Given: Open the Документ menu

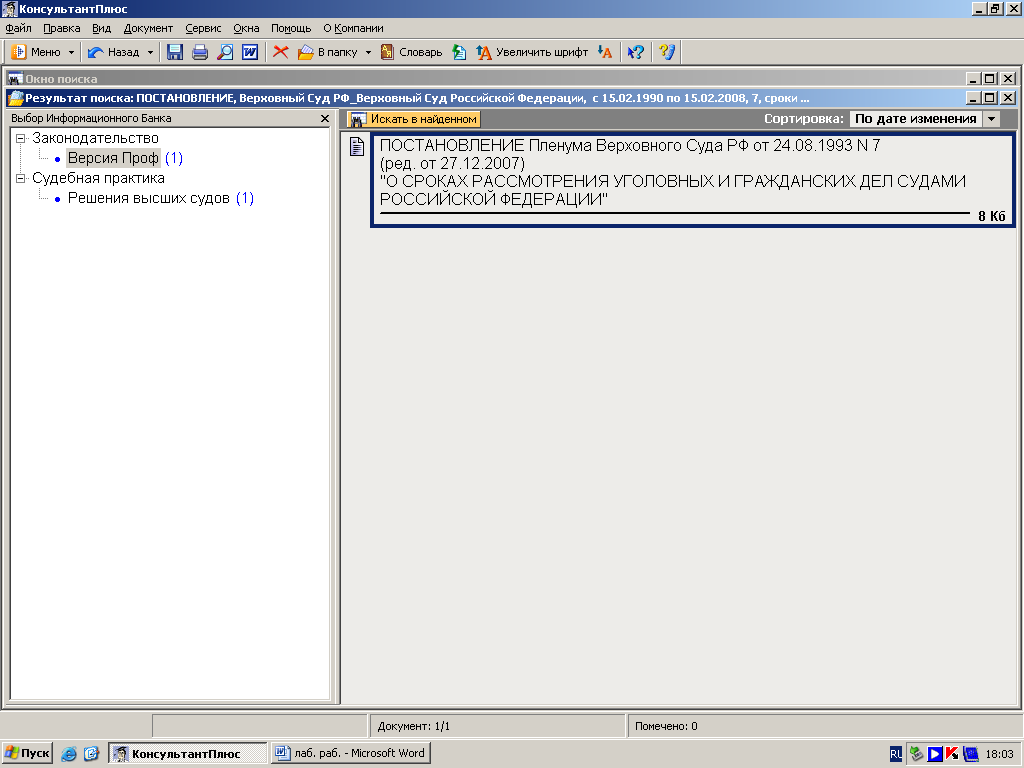Looking at the screenshot, I should [x=148, y=28].
